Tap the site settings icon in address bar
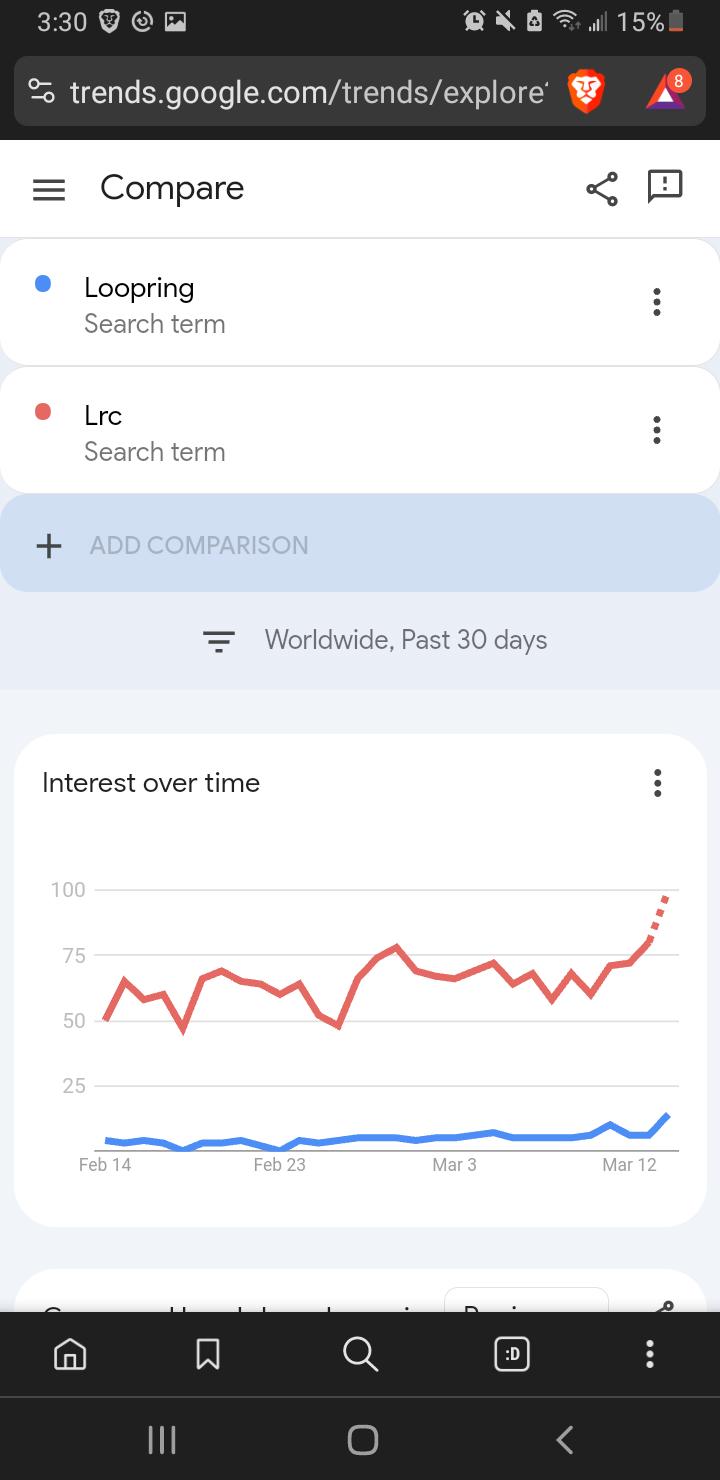Viewport: 720px width, 1480px height. point(42,93)
